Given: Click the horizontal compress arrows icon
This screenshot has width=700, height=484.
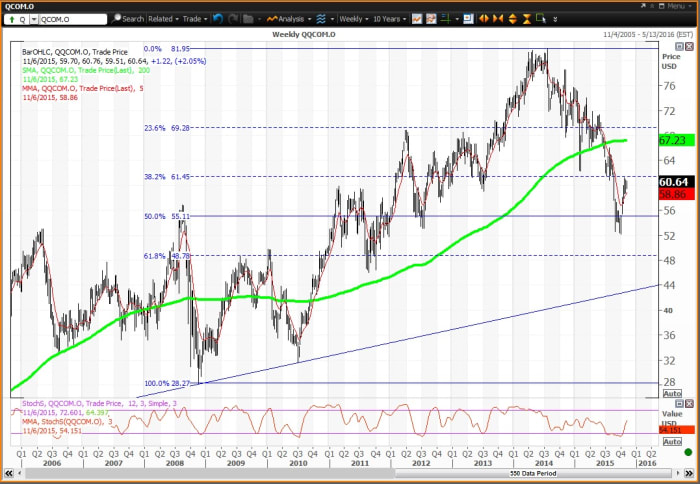Looking at the screenshot, I should coord(500,18).
